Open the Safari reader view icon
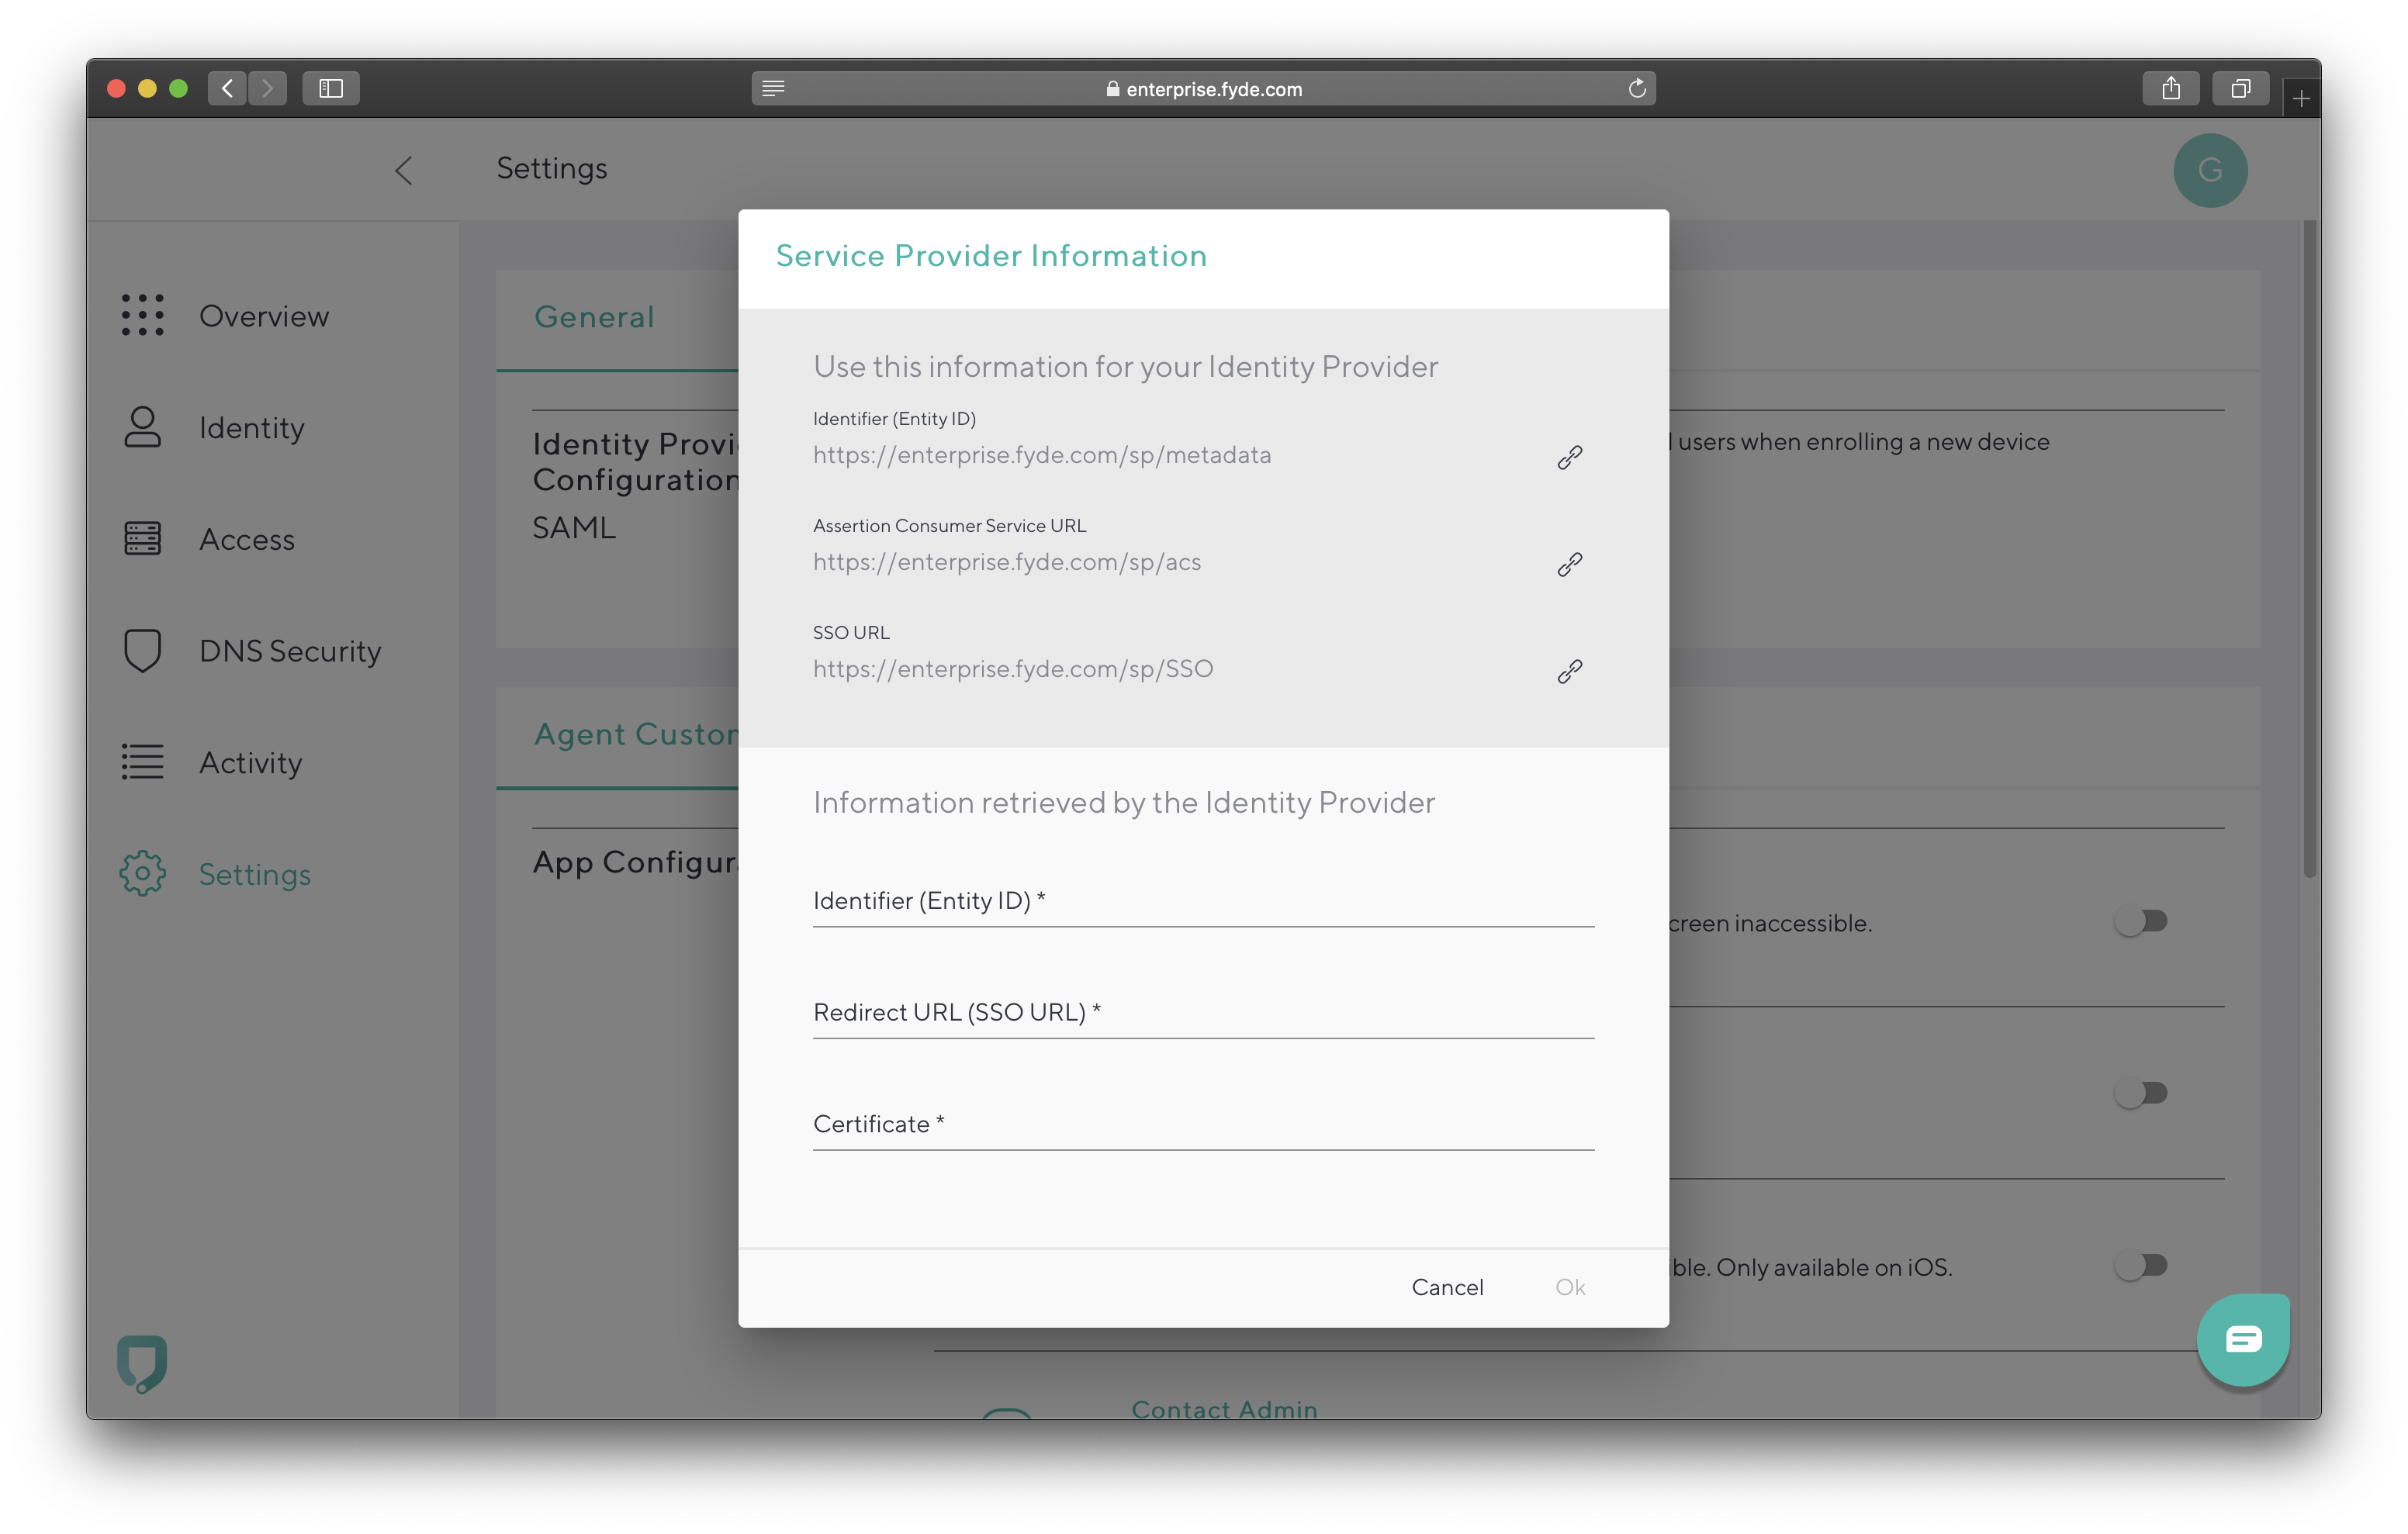The height and width of the screenshot is (1534, 2408). [x=773, y=89]
